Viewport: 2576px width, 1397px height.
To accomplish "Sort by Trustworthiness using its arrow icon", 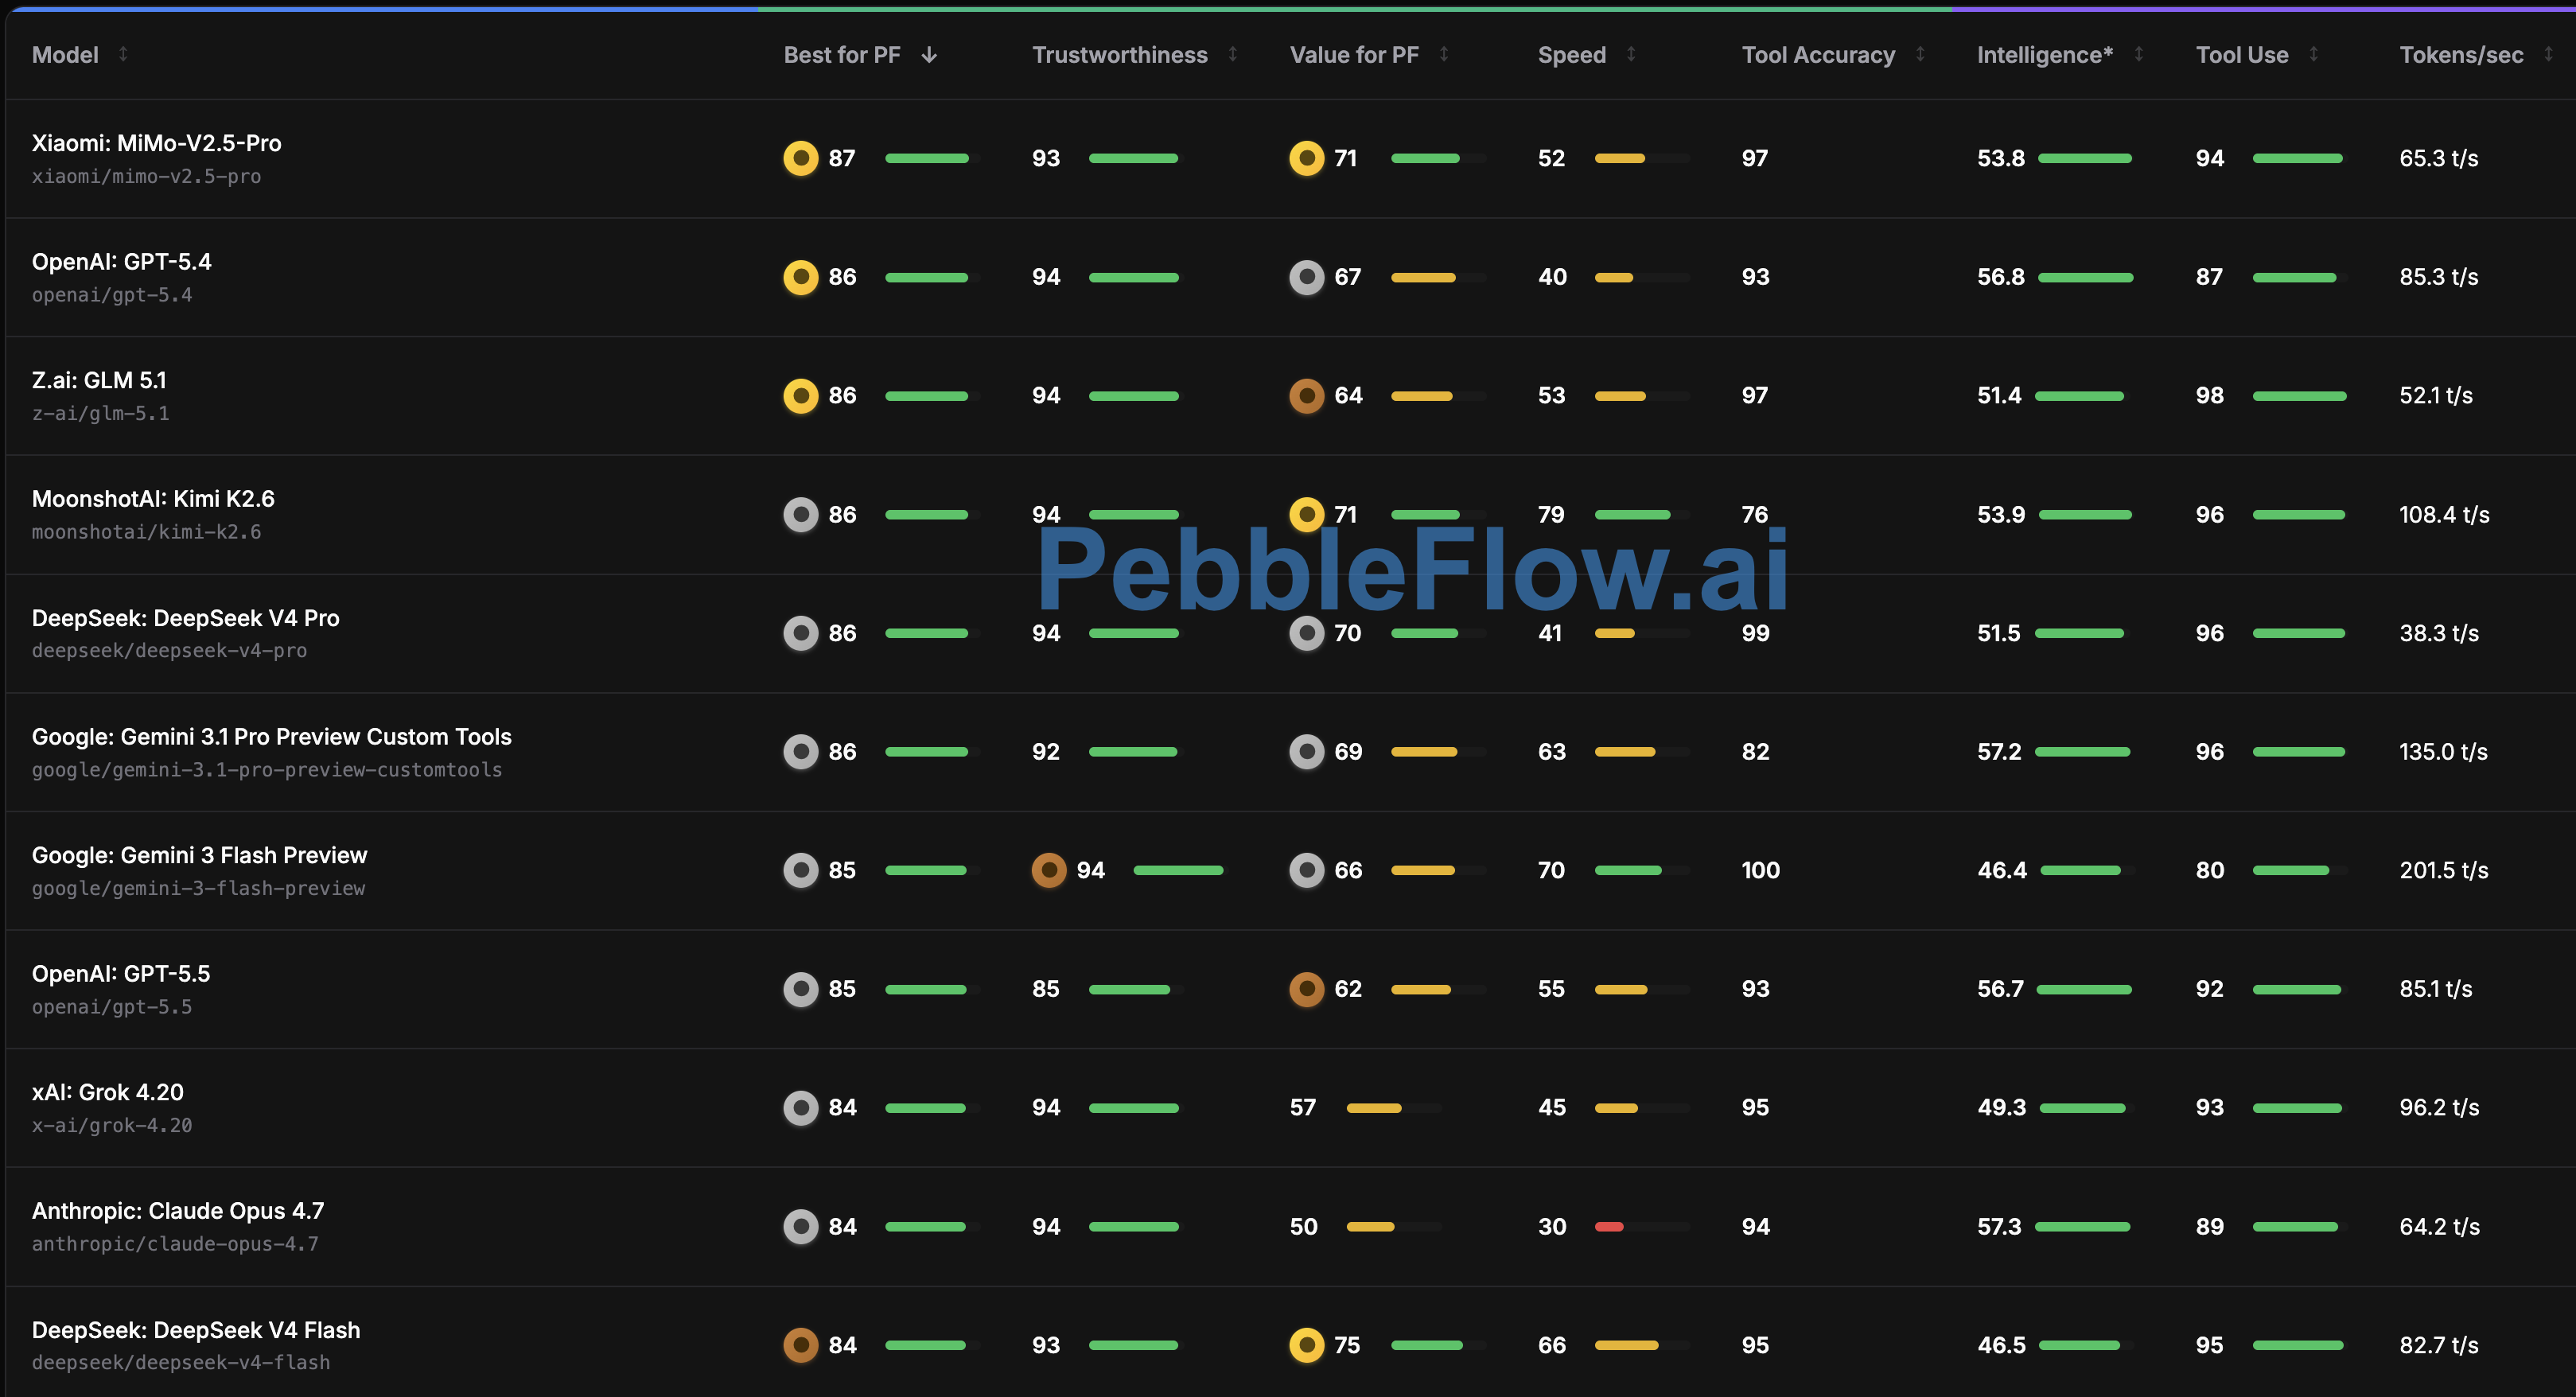I will tap(1233, 54).
